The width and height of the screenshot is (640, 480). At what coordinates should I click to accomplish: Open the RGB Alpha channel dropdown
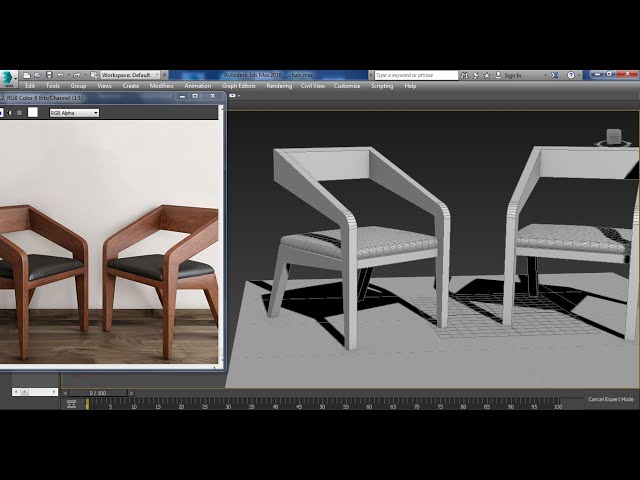pyautogui.click(x=74, y=113)
